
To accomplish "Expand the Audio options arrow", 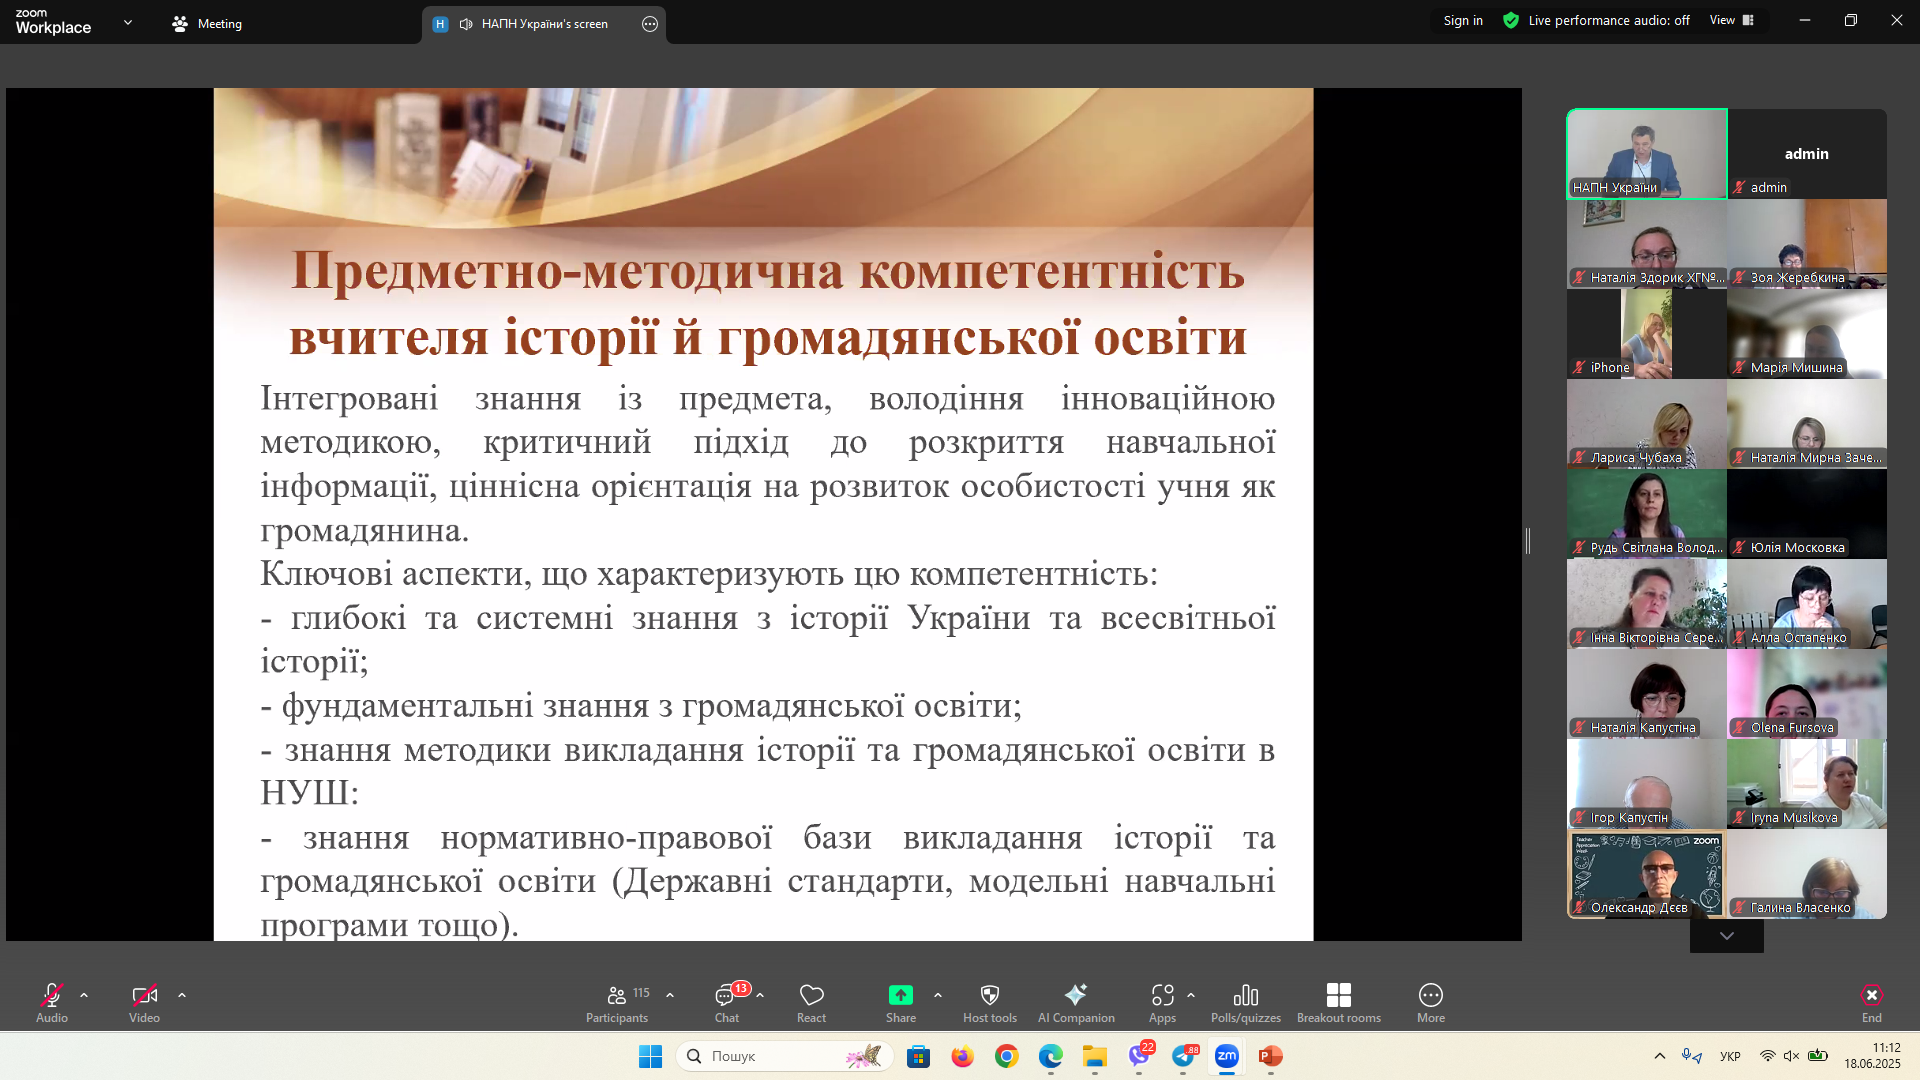I will coord(84,995).
